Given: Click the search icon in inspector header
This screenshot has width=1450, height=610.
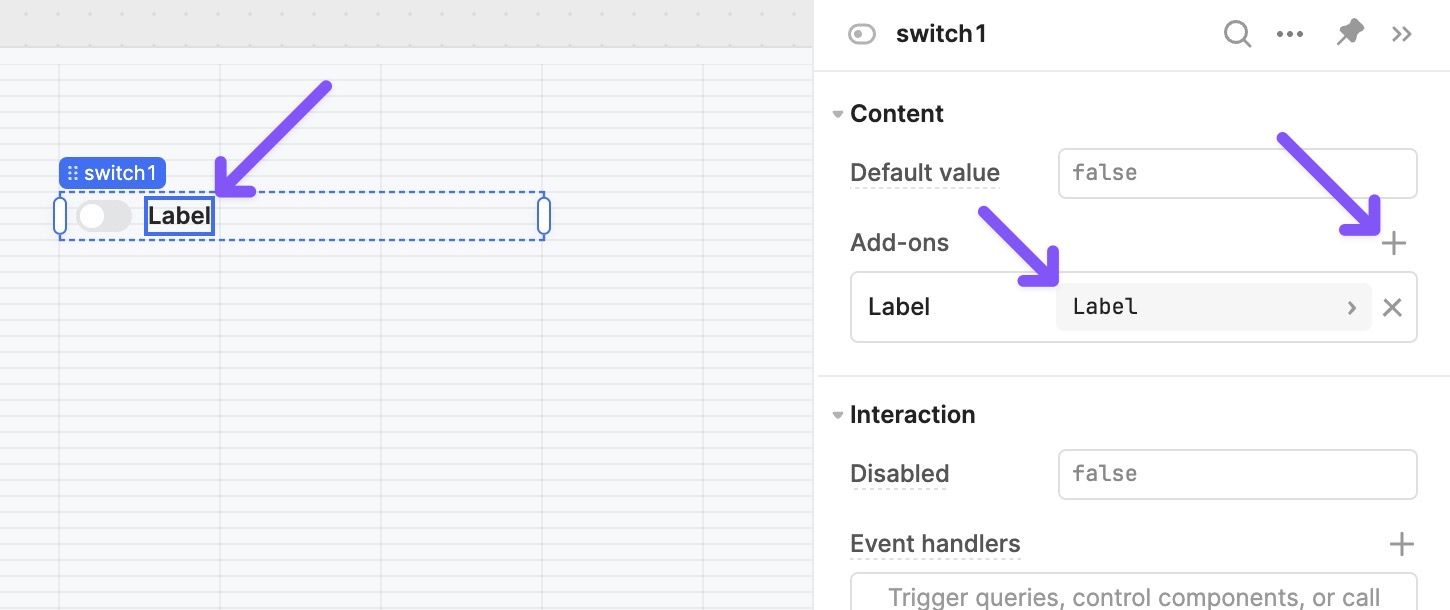Looking at the screenshot, I should tap(1238, 34).
